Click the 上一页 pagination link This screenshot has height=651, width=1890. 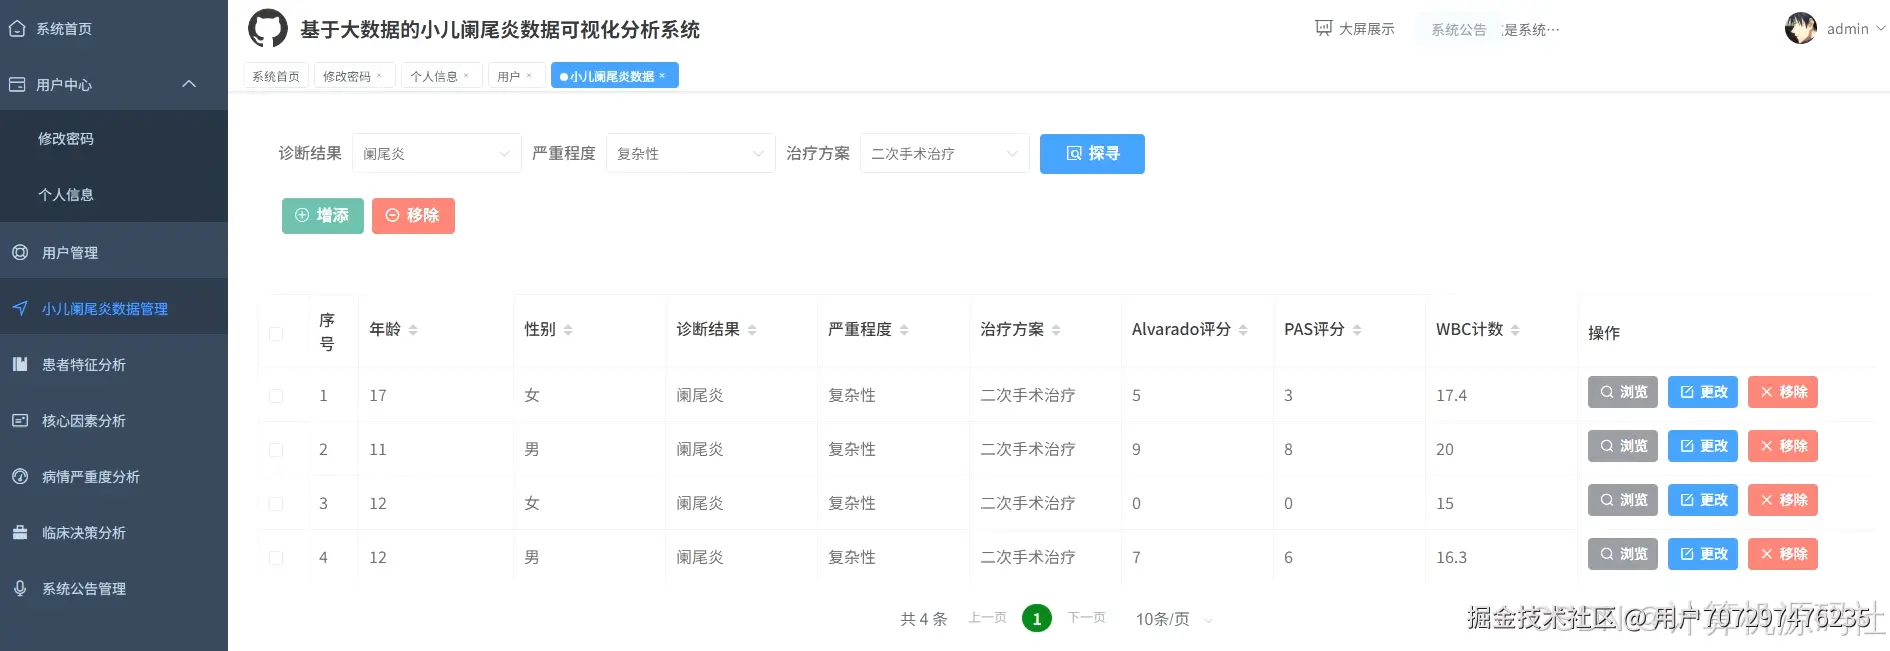click(x=987, y=618)
